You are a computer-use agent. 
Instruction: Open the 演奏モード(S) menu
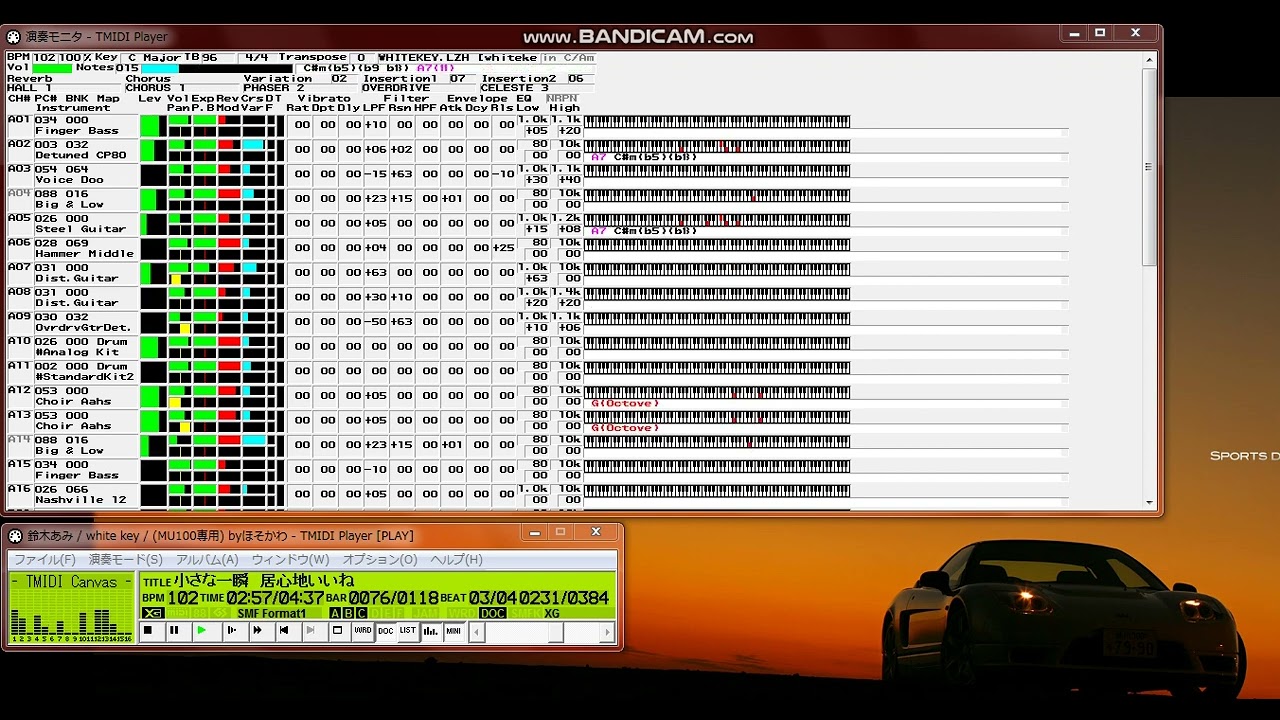pos(125,560)
